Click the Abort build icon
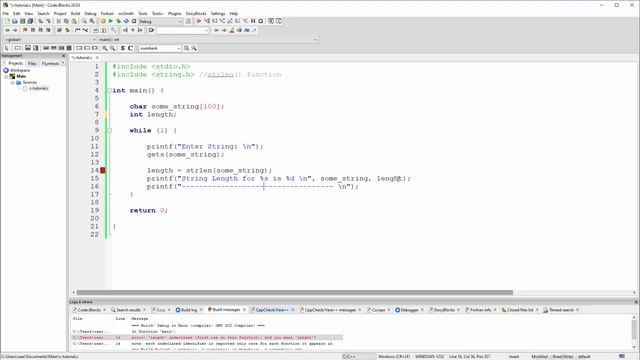640x360 pixels. pos(134,21)
